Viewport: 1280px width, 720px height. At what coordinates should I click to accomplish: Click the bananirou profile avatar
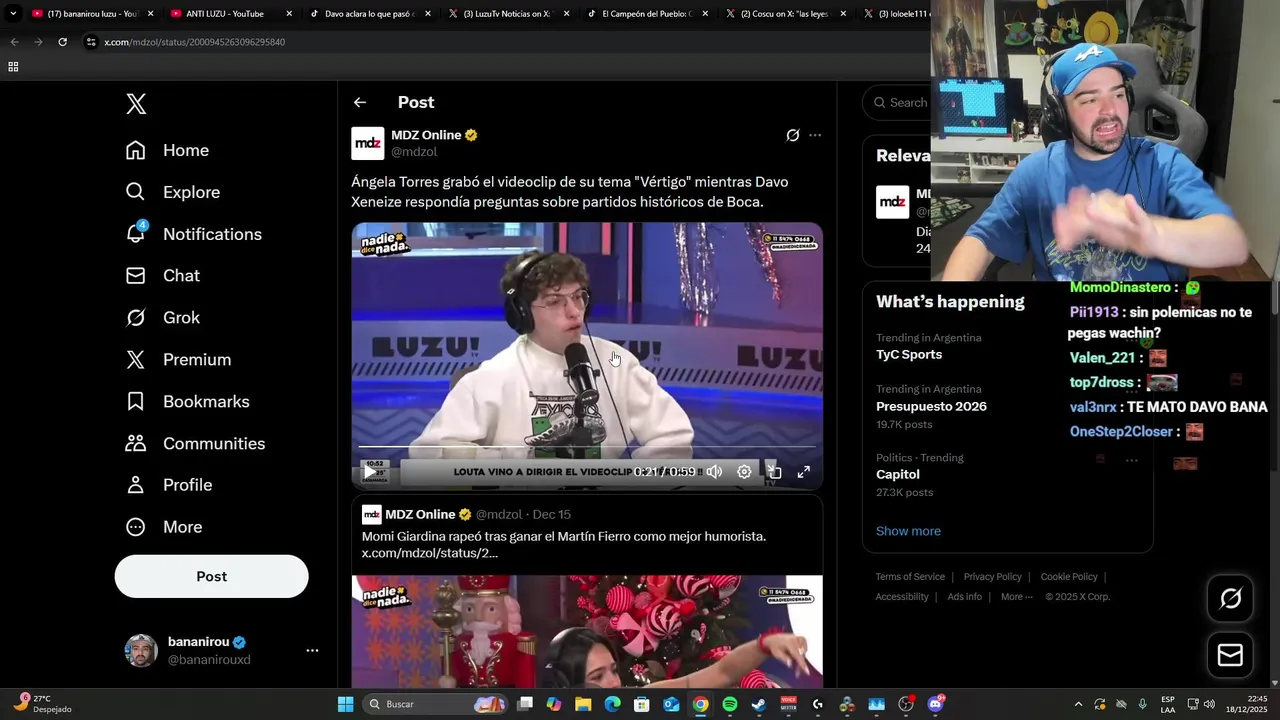click(x=141, y=650)
